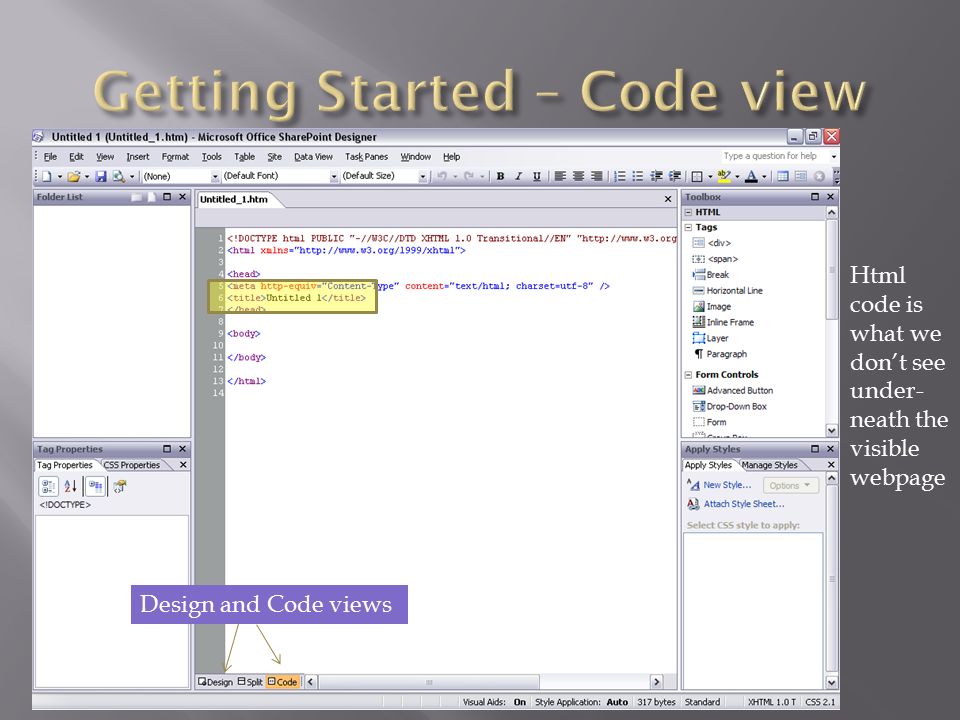This screenshot has width=960, height=720.
Task: Click the Visual Aids: On status item
Action: click(x=494, y=702)
